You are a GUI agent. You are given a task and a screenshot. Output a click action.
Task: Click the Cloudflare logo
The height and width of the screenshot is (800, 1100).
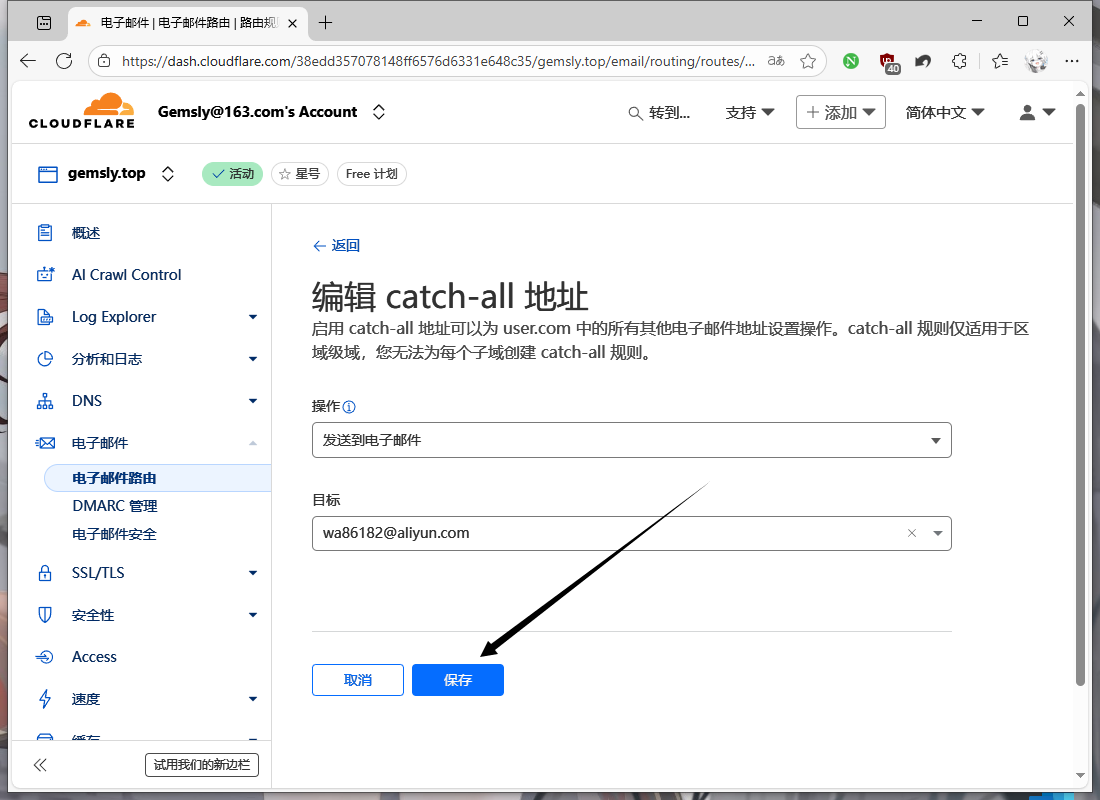click(82, 112)
